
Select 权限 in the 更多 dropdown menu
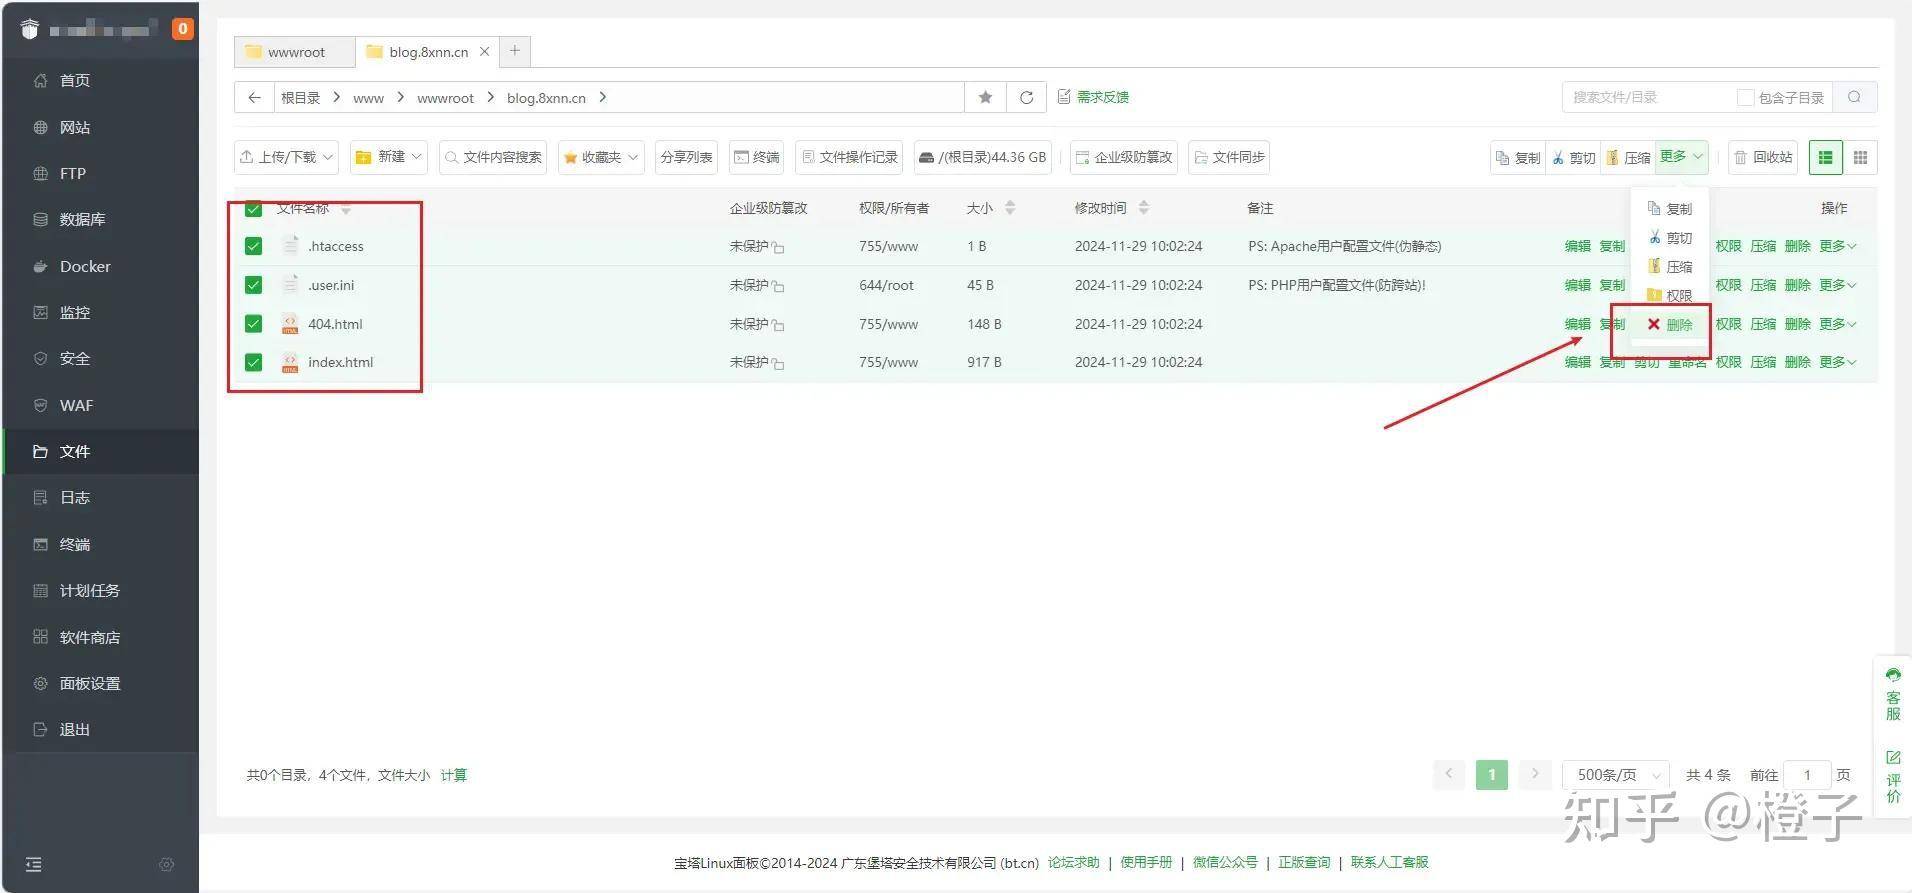click(x=1670, y=295)
